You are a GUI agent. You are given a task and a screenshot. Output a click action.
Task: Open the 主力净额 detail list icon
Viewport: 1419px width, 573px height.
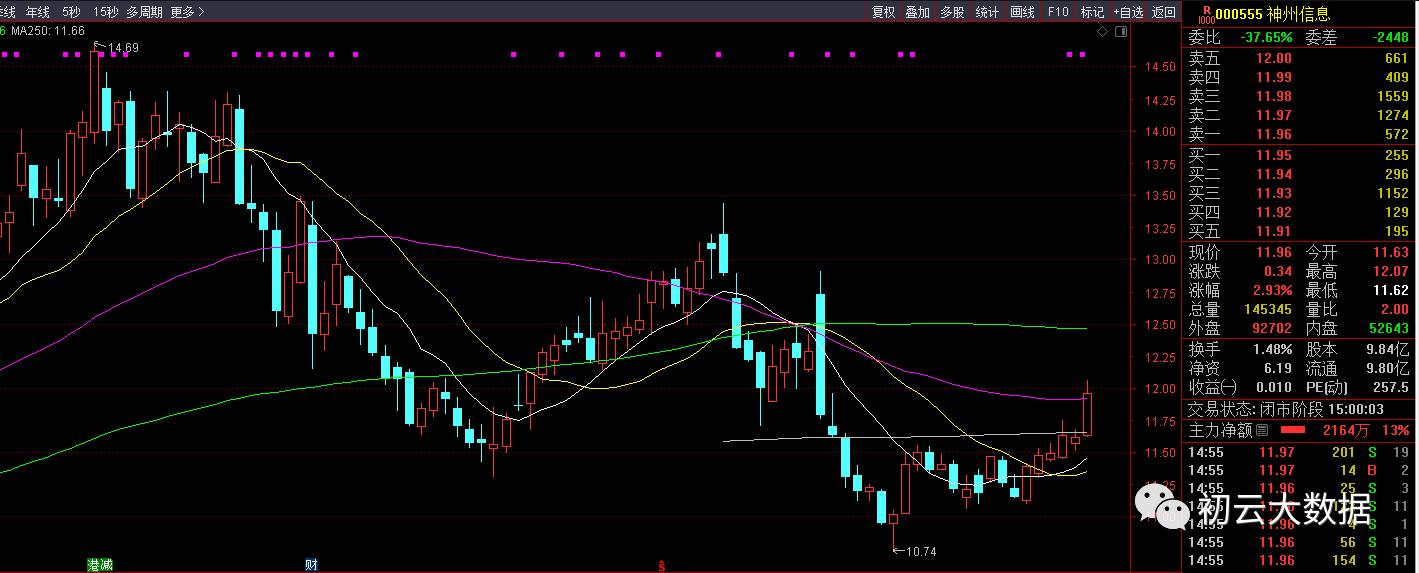(1261, 431)
